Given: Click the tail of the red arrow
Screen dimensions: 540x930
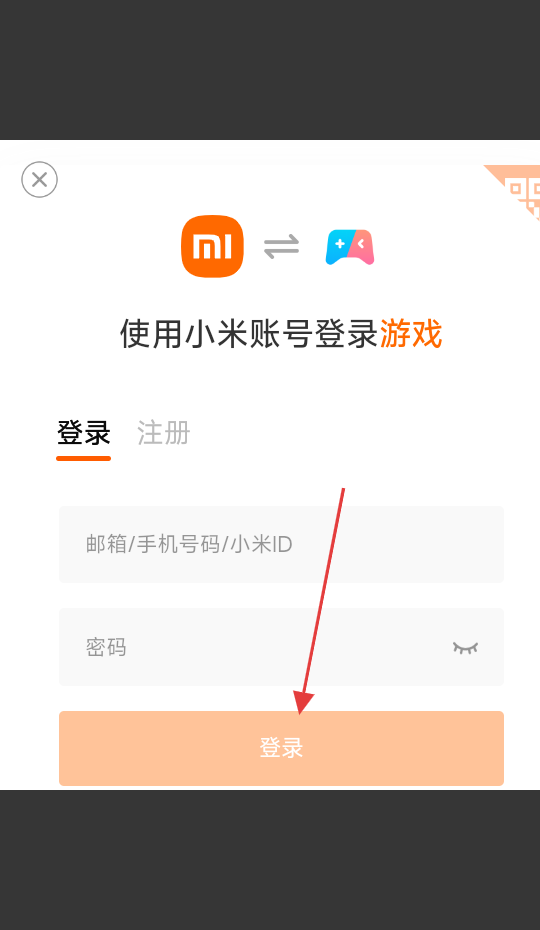Looking at the screenshot, I should [342, 491].
